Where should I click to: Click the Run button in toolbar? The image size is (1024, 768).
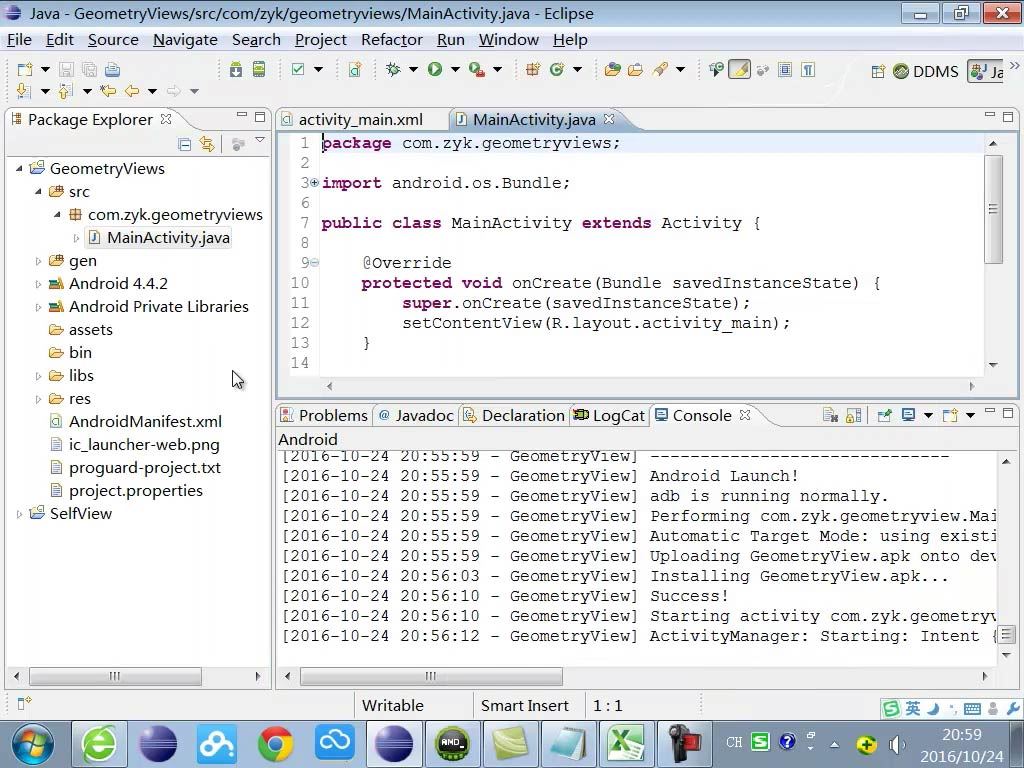click(435, 70)
